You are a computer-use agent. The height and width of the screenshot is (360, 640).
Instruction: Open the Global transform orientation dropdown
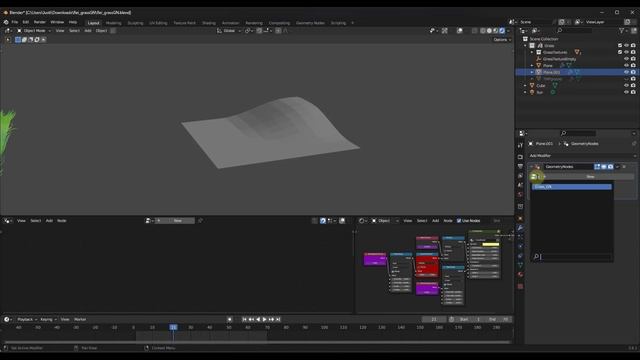229,31
